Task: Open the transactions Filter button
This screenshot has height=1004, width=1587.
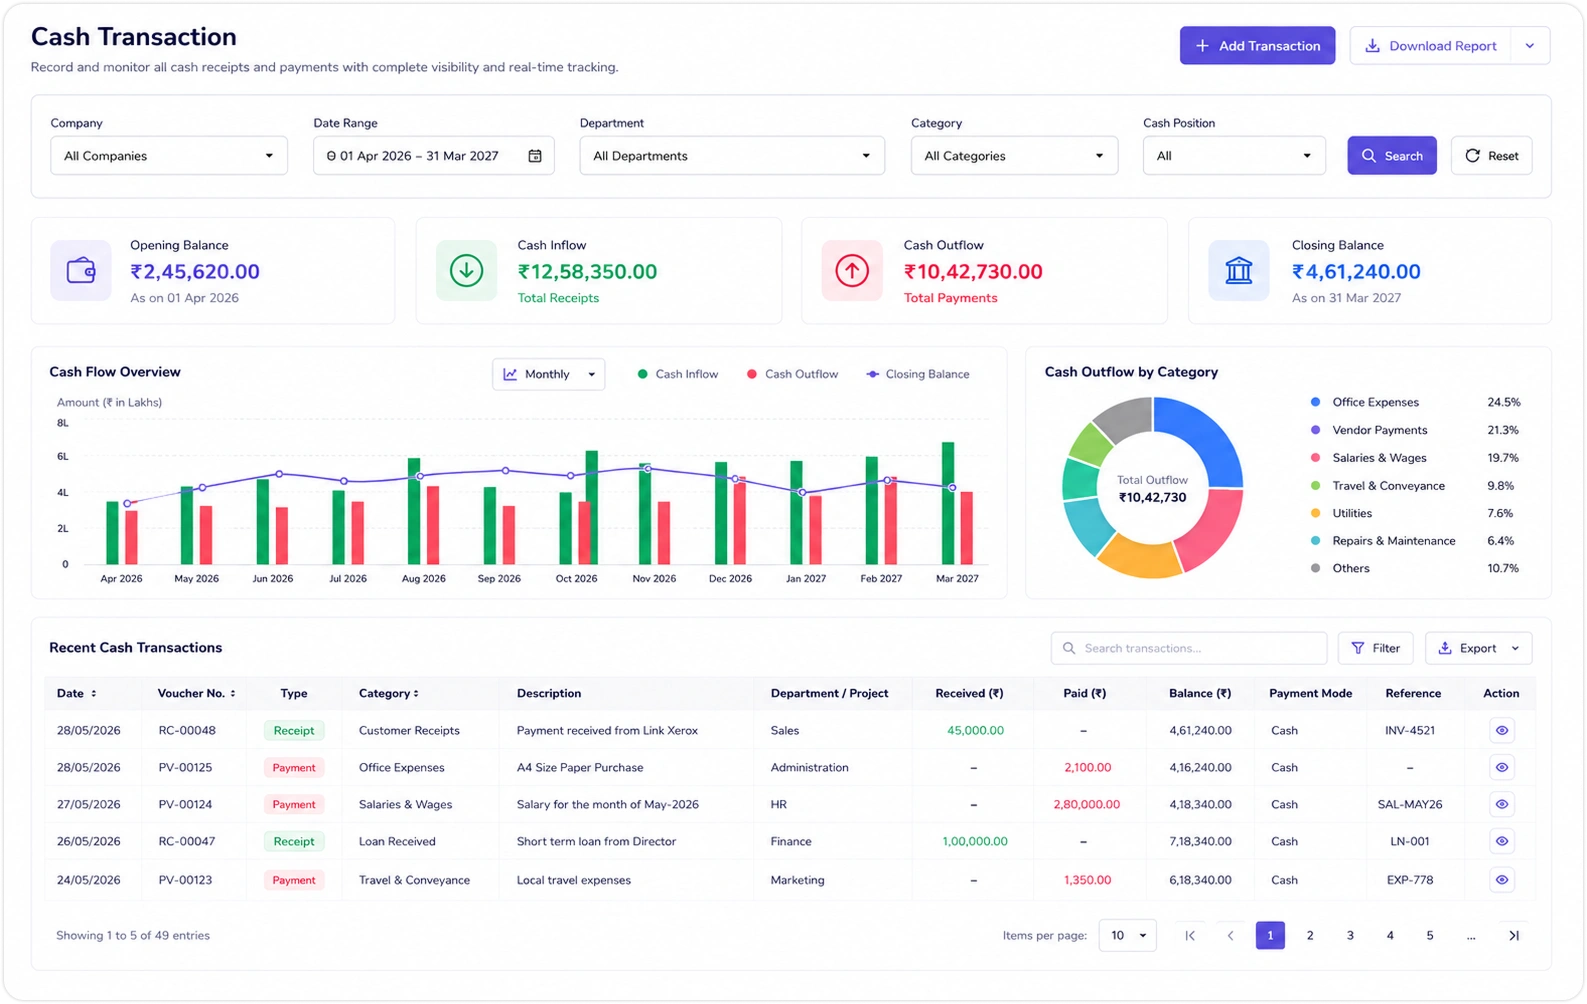Action: click(x=1376, y=648)
